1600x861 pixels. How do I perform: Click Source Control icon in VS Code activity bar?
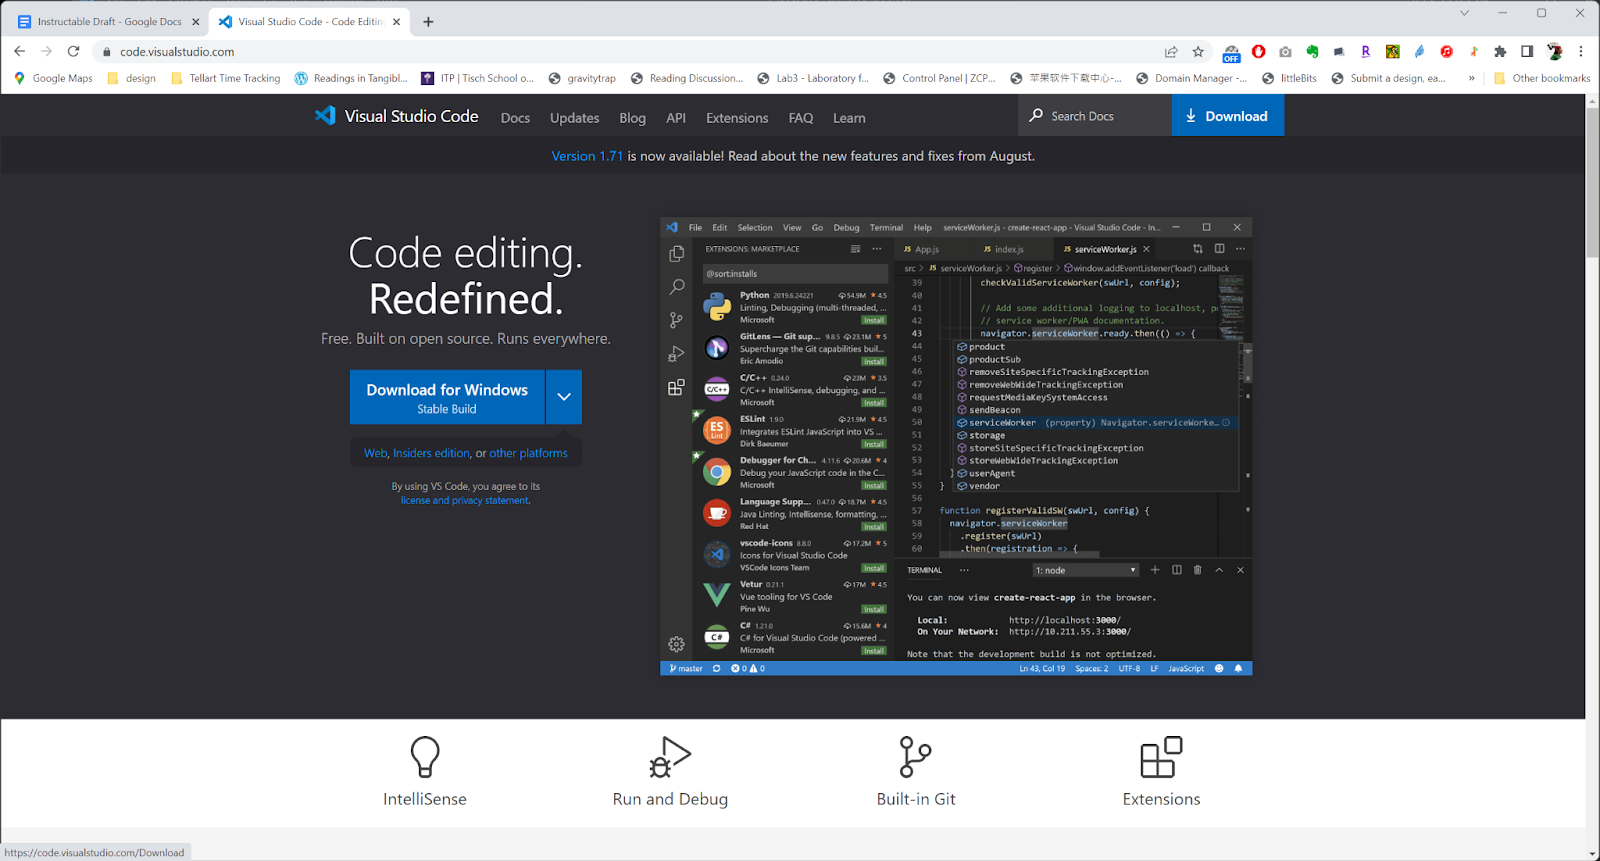677,320
